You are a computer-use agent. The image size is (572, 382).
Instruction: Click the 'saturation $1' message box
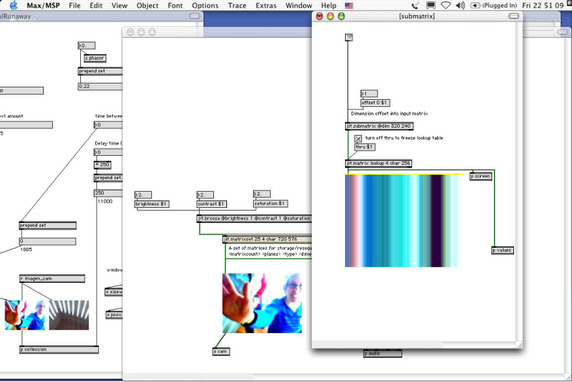271,204
